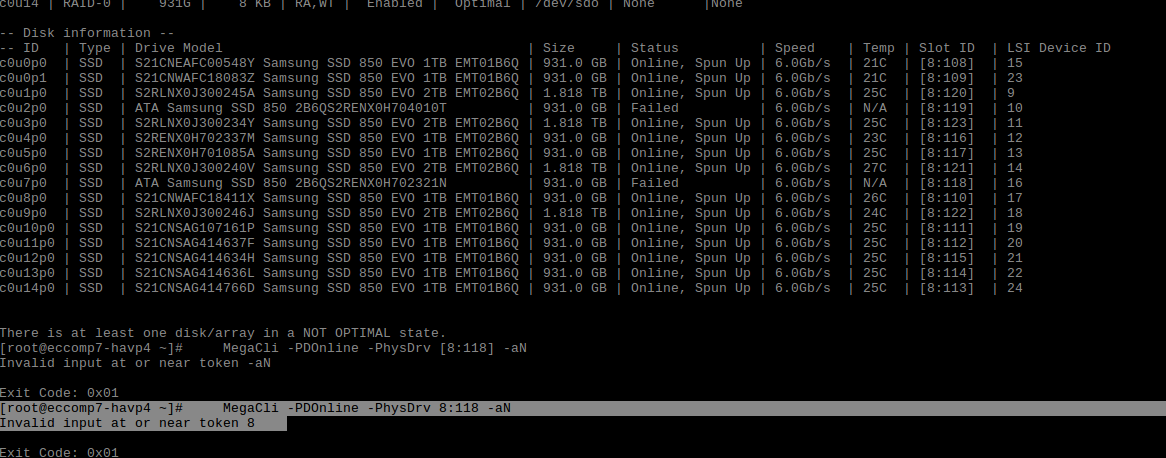Click the 'Invalid input at or near token 8' message
This screenshot has height=458, width=1166.
128,423
